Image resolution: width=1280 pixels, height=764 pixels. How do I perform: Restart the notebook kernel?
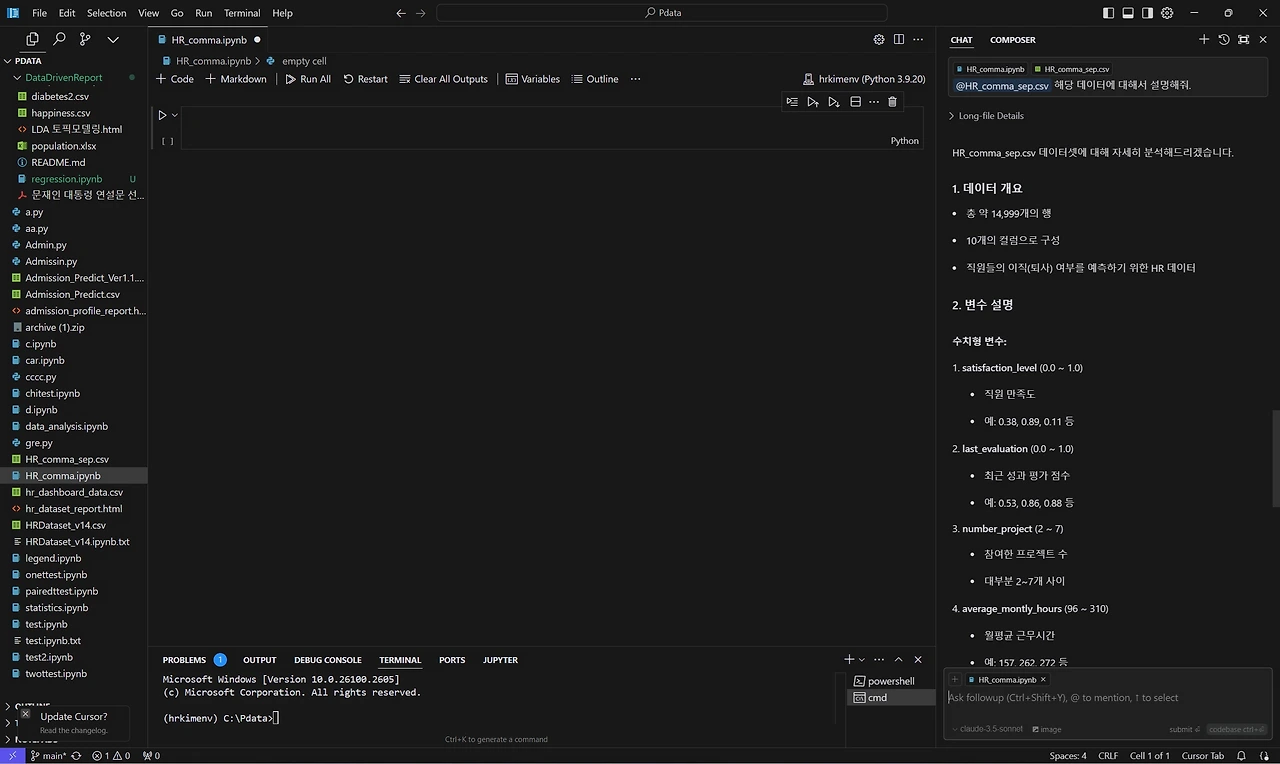point(365,79)
